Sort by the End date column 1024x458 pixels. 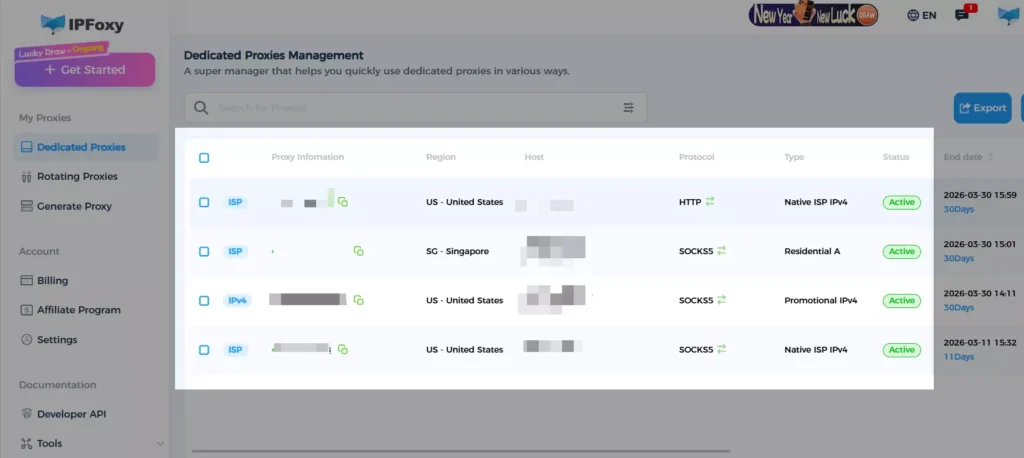tap(968, 157)
